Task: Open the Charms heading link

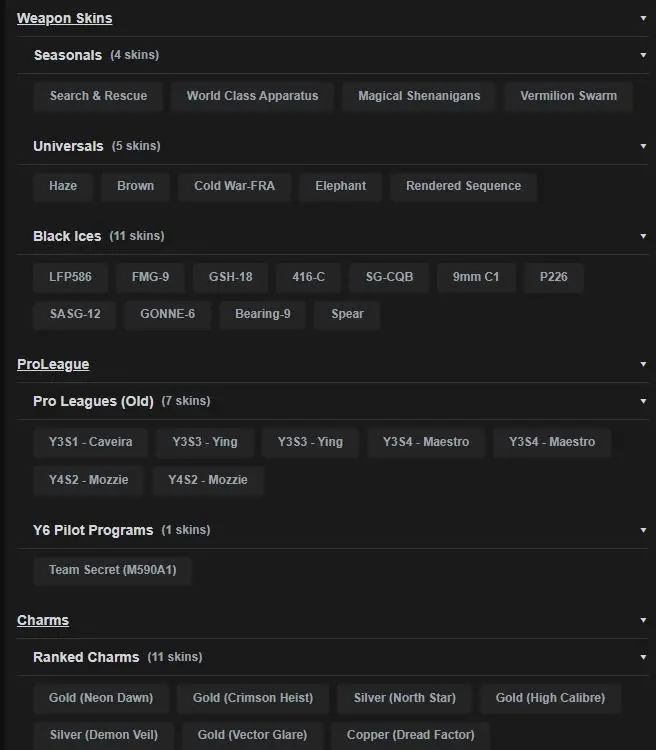Action: pos(43,620)
